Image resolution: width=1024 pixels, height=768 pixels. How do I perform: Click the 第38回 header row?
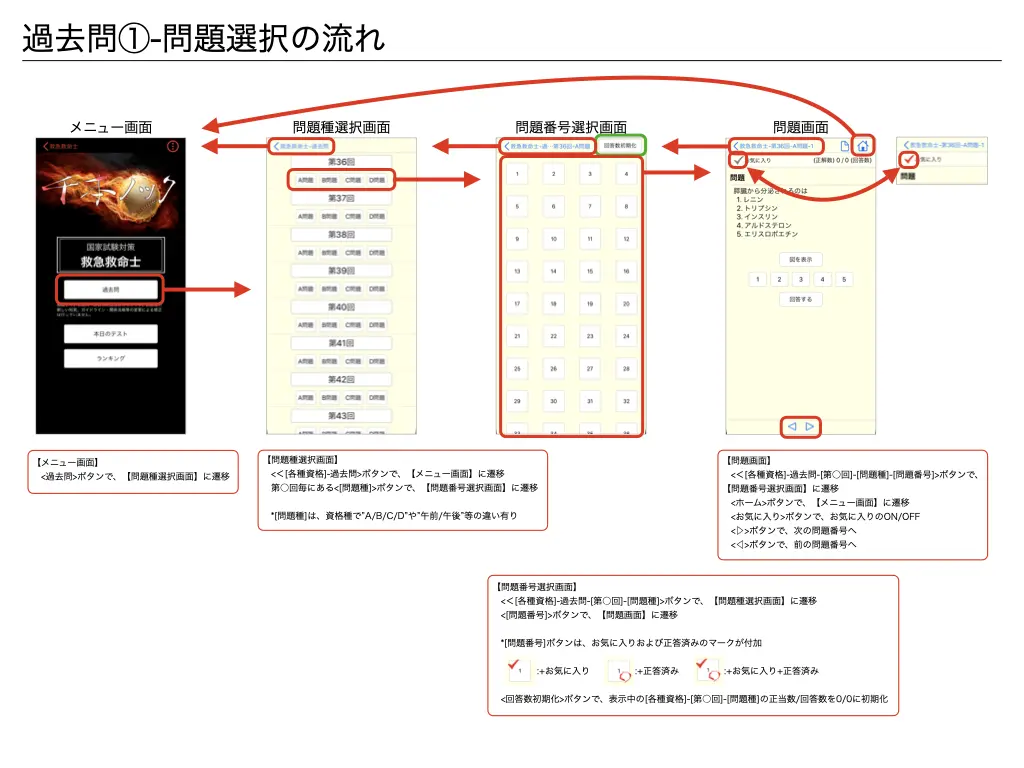click(x=341, y=234)
